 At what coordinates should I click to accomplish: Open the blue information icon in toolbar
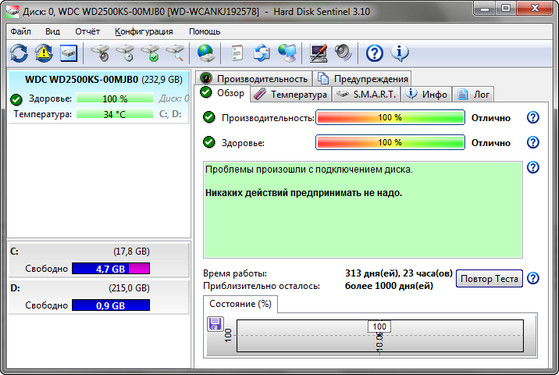pyautogui.click(x=400, y=53)
